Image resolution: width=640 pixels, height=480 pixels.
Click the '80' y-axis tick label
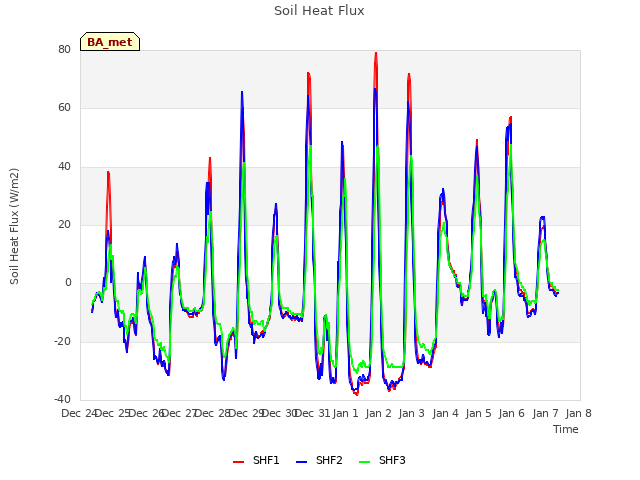(x=64, y=49)
